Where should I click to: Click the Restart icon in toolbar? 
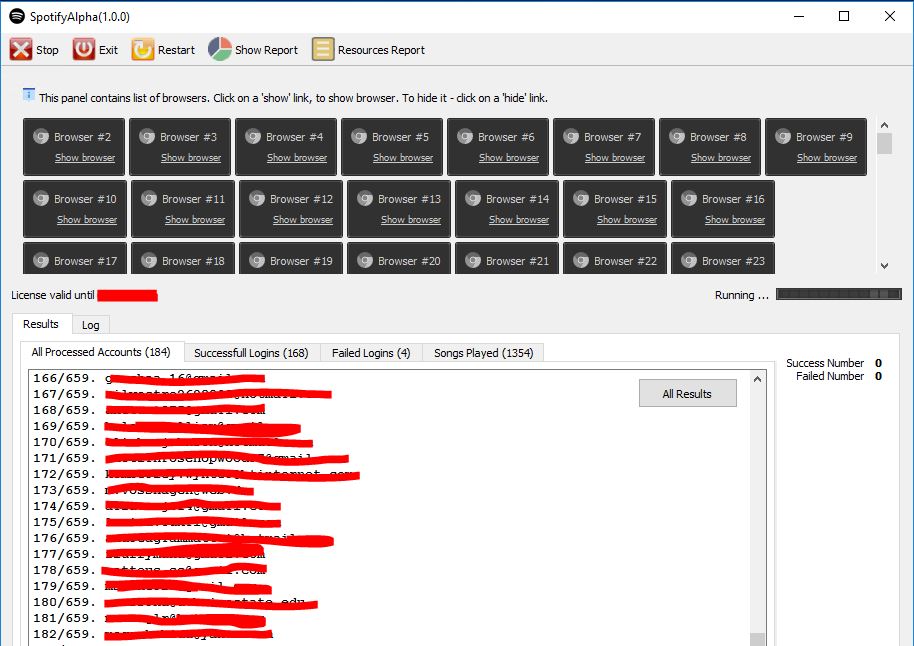click(x=143, y=50)
